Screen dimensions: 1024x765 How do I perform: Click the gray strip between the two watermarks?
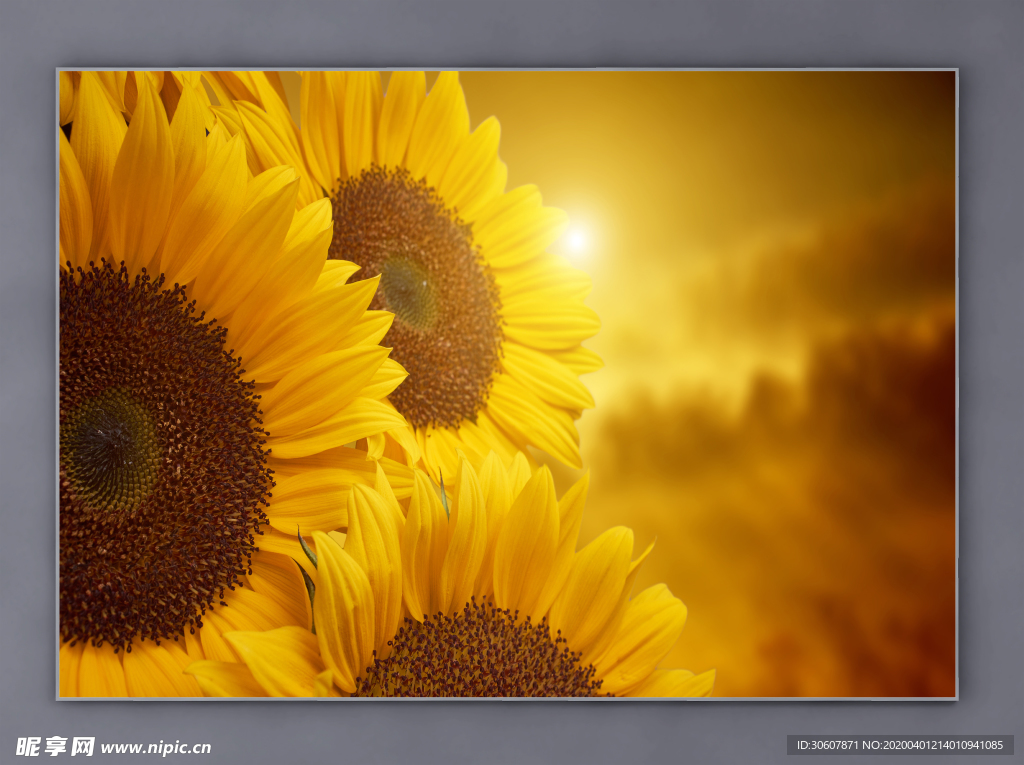coord(500,746)
